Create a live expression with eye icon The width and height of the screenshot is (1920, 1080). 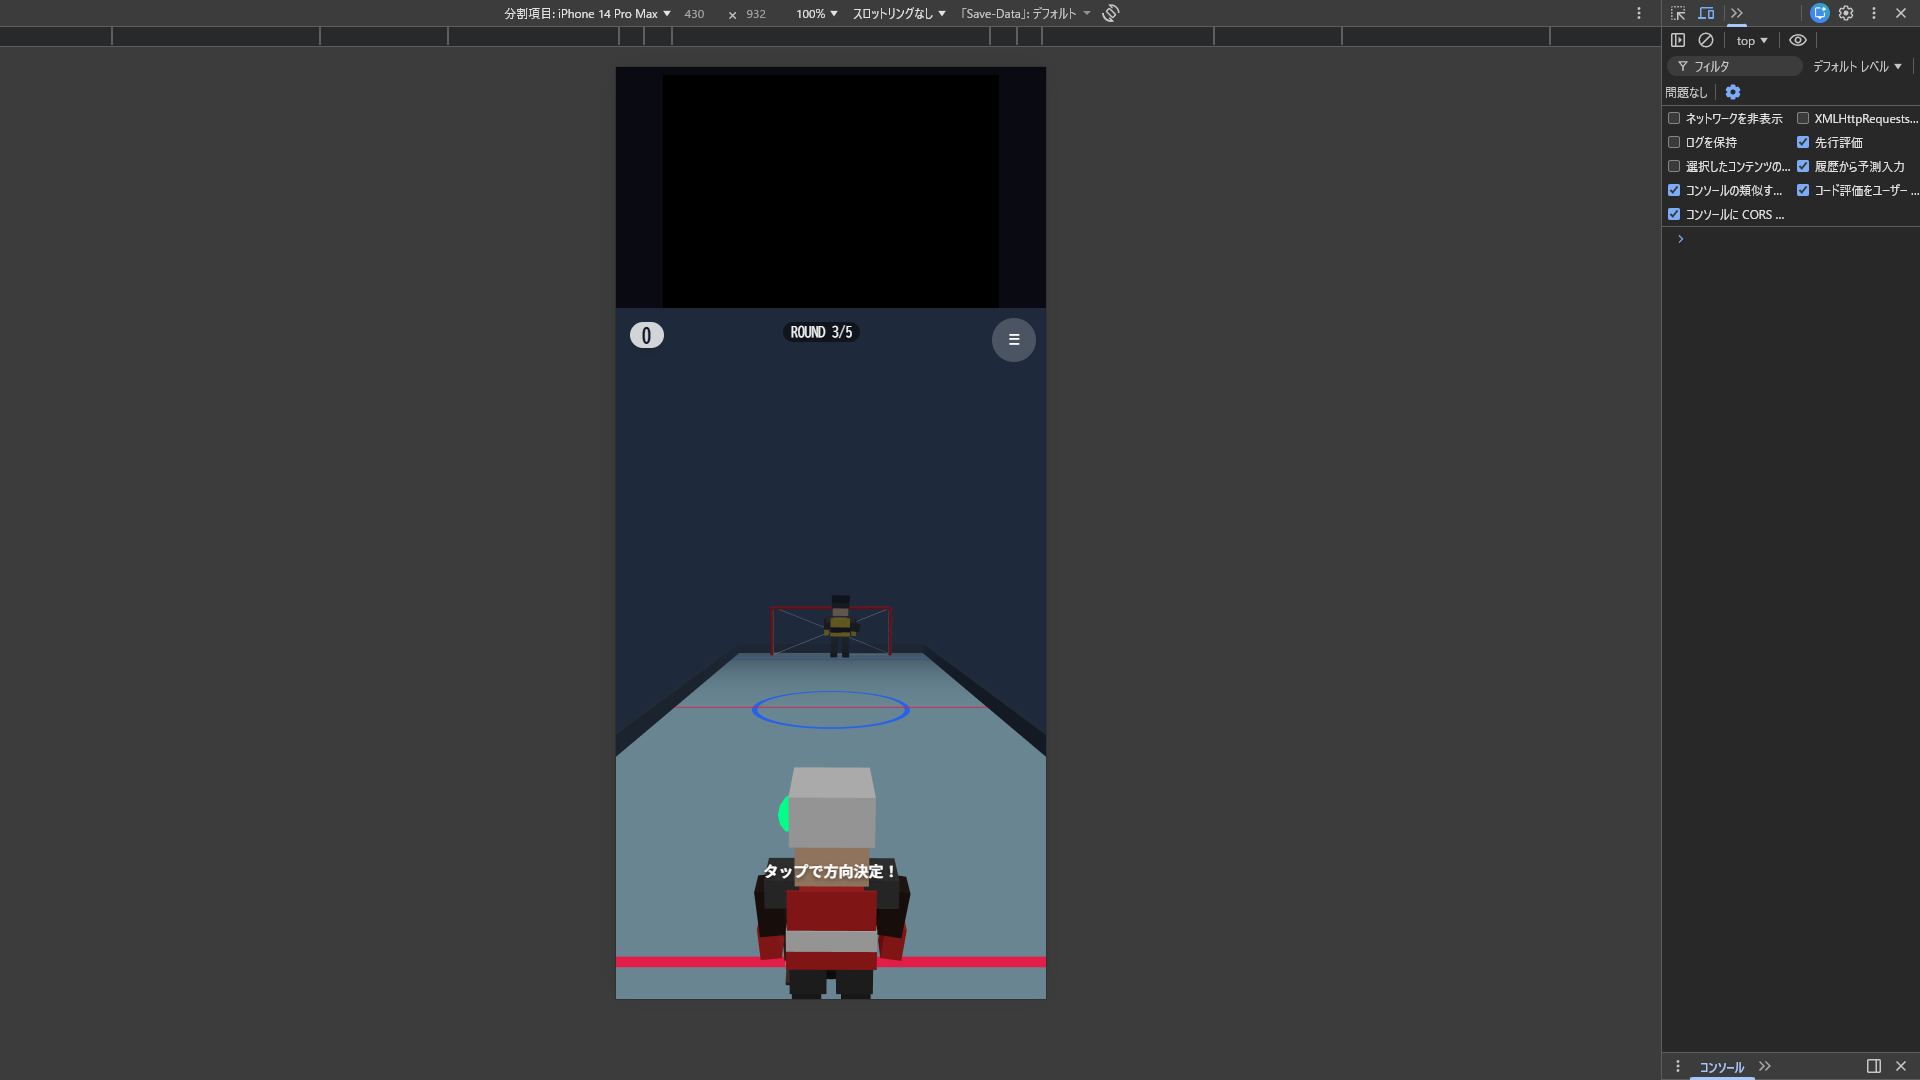(x=1798, y=40)
